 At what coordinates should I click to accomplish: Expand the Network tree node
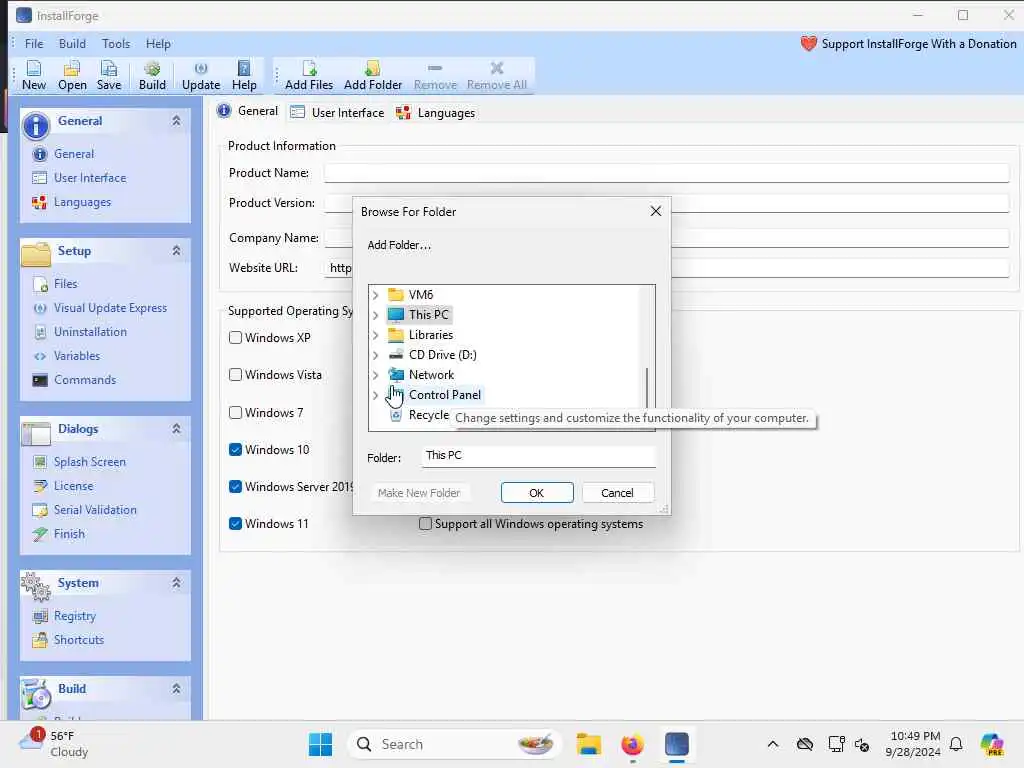click(x=376, y=376)
